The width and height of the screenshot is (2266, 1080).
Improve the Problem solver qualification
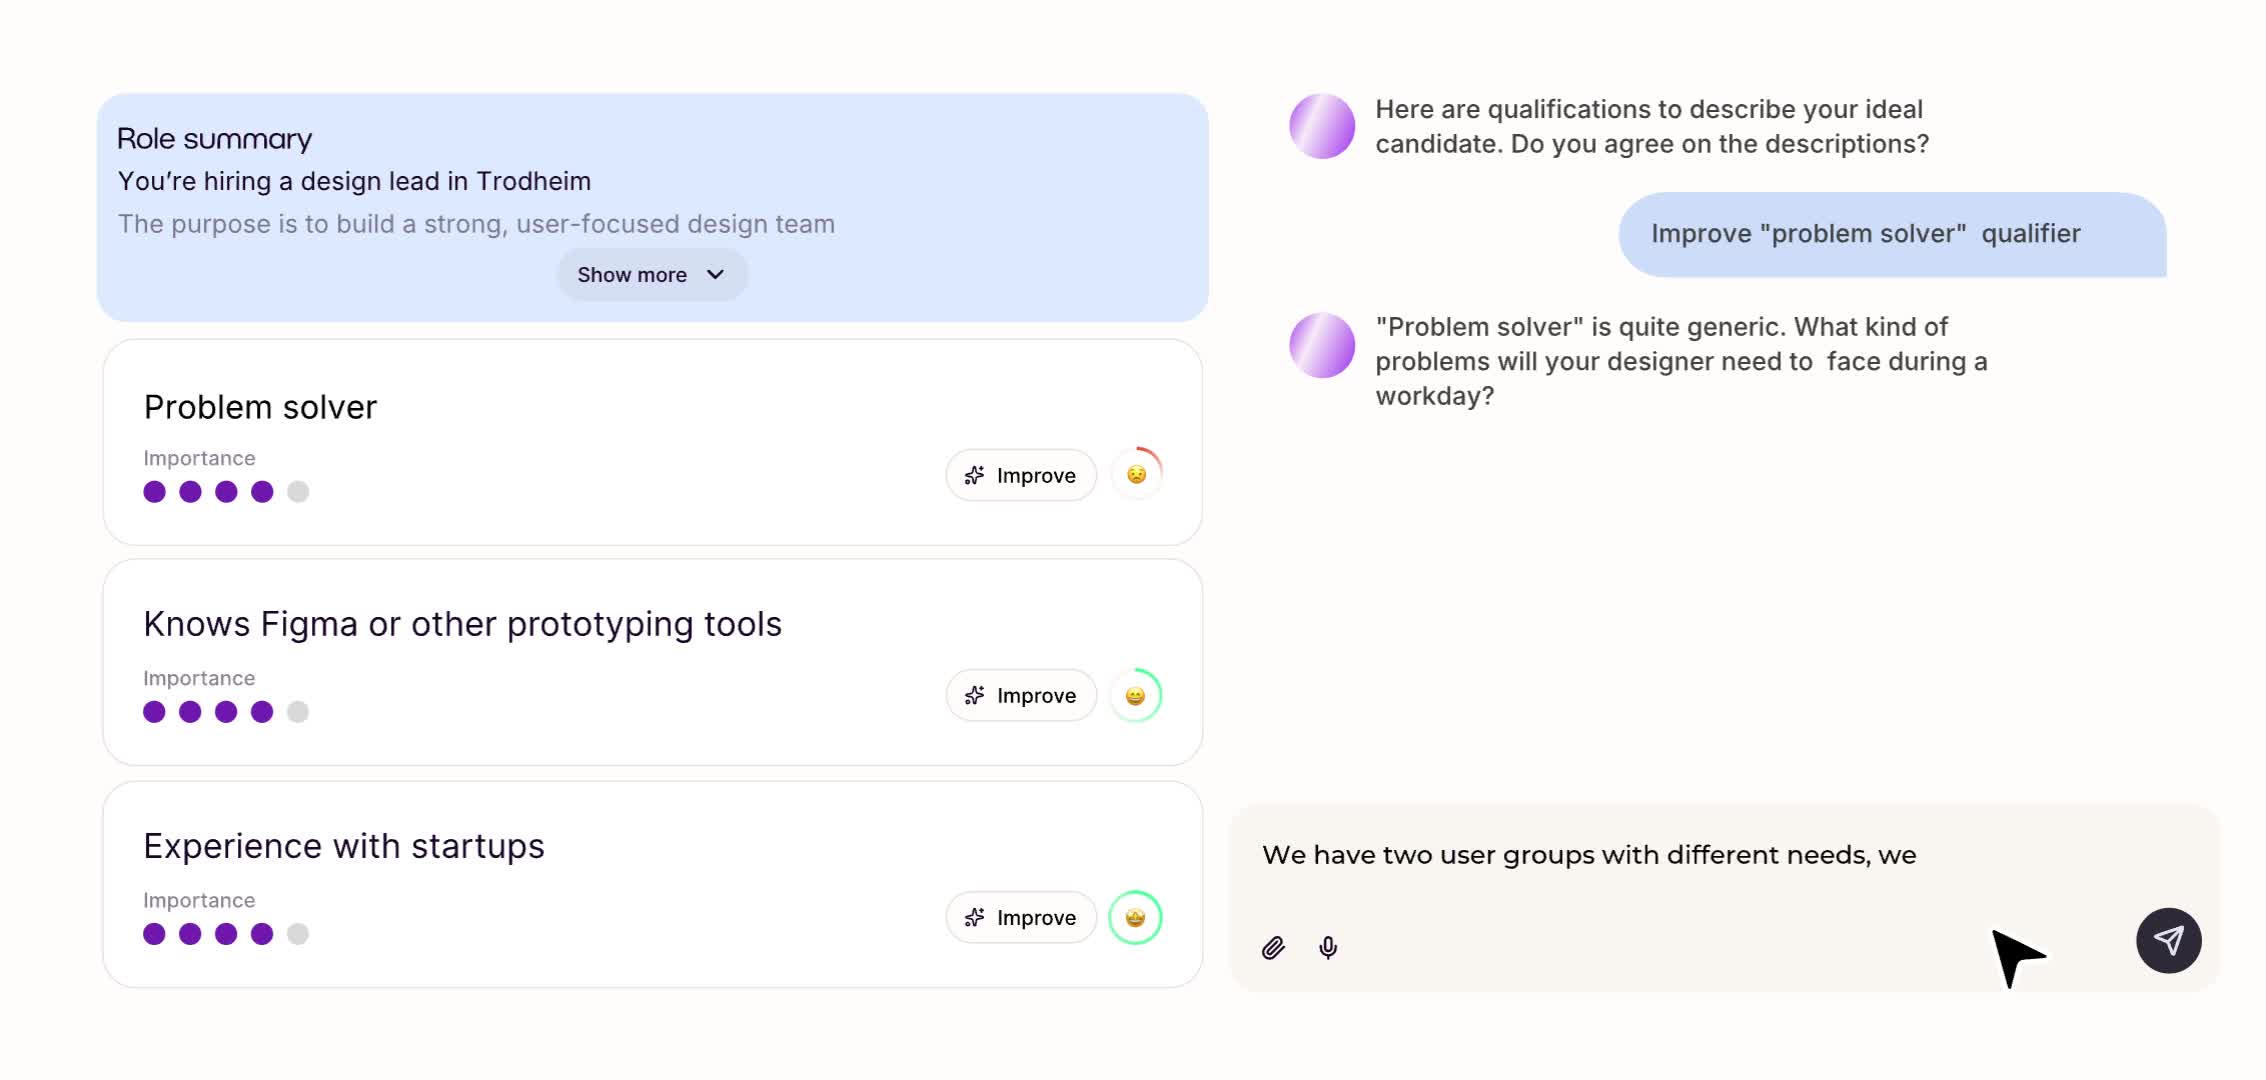point(1020,476)
